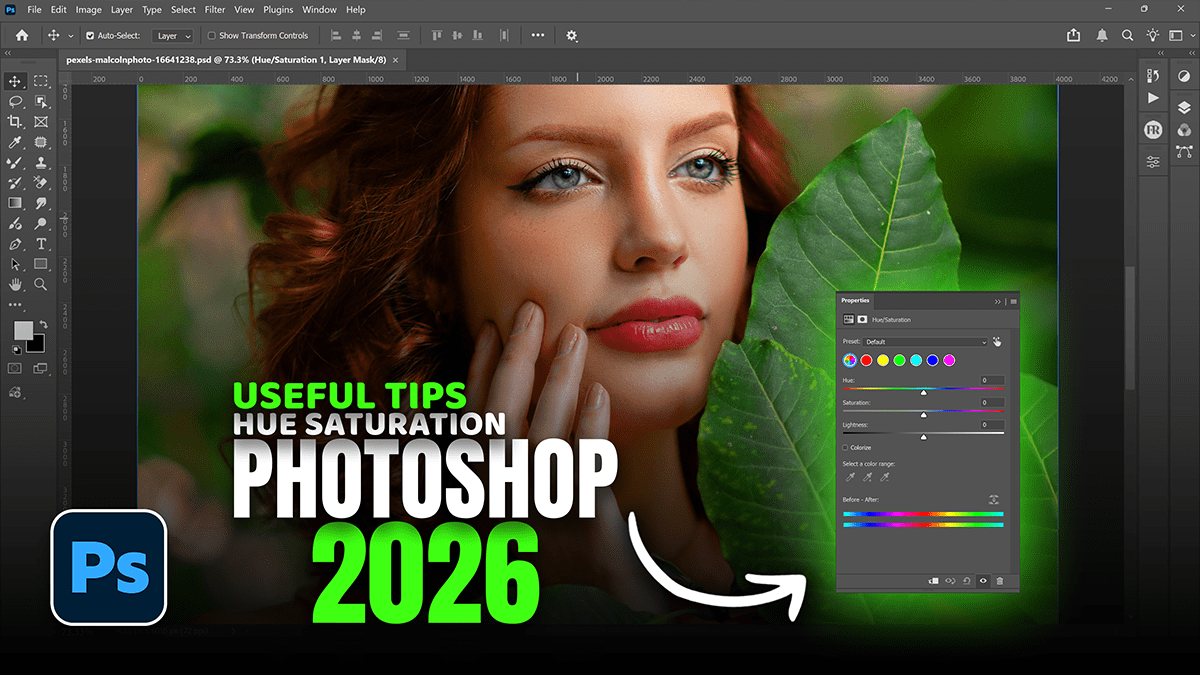Image resolution: width=1200 pixels, height=675 pixels.
Task: Select the Rectangle shape tool
Action: (x=41, y=264)
